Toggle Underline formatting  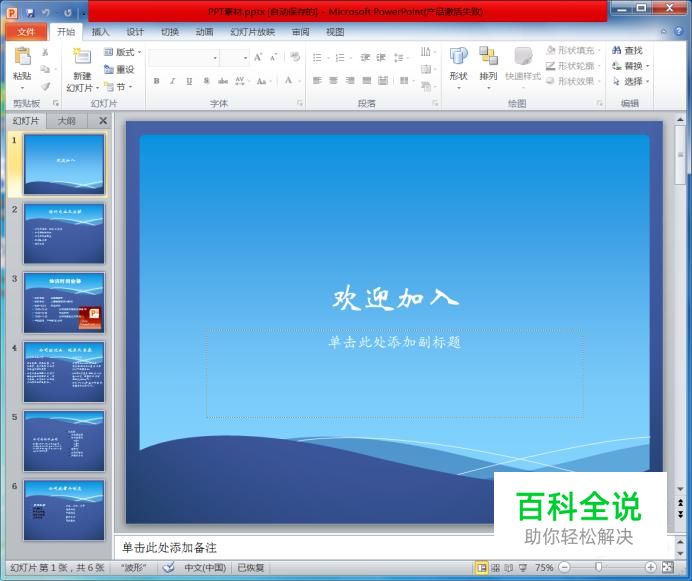click(x=189, y=81)
